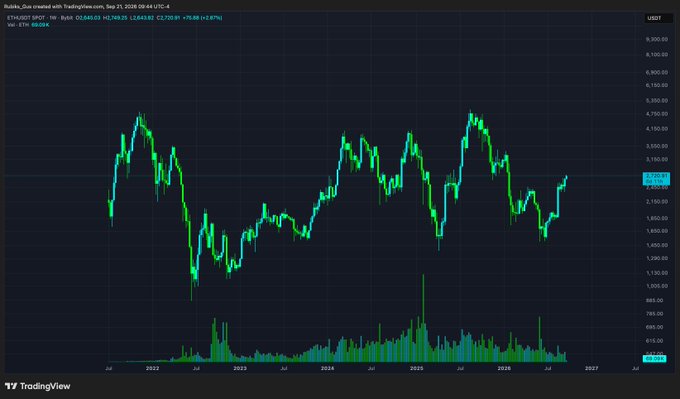
Task: Click the 6,900.00 price scale label
Action: (x=657, y=72)
